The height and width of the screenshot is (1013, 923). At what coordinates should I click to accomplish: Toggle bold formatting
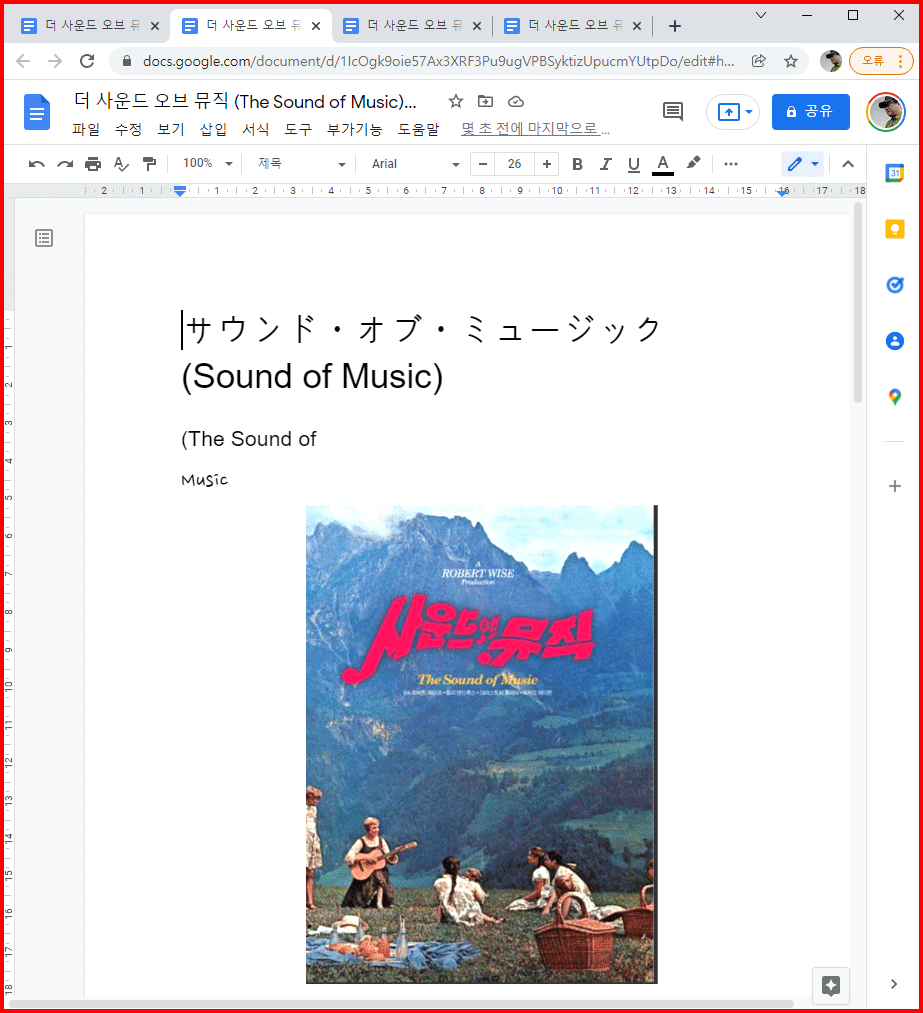[x=577, y=164]
